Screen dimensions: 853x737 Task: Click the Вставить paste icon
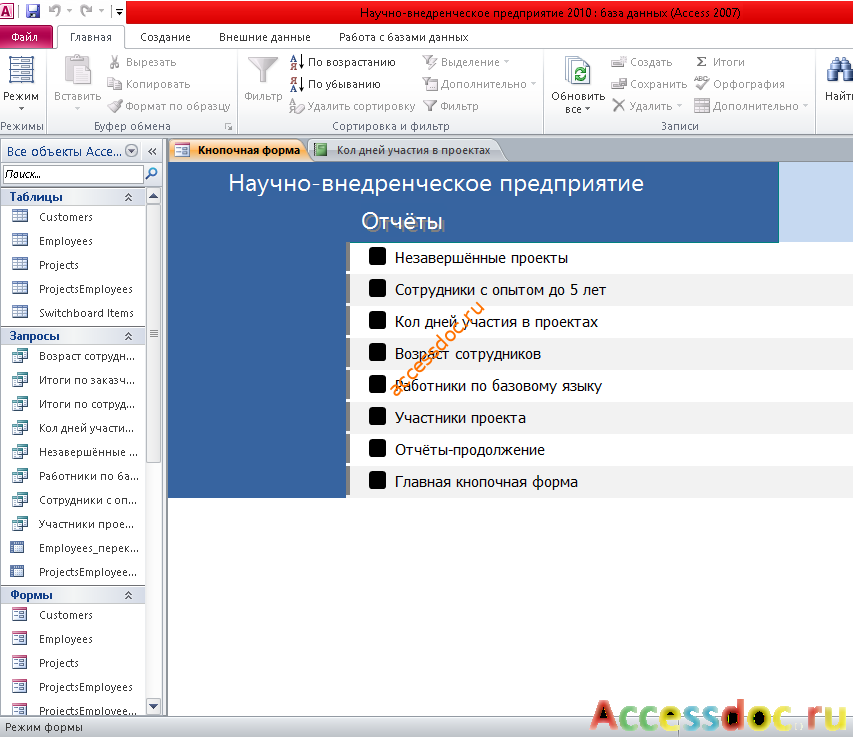coord(78,70)
